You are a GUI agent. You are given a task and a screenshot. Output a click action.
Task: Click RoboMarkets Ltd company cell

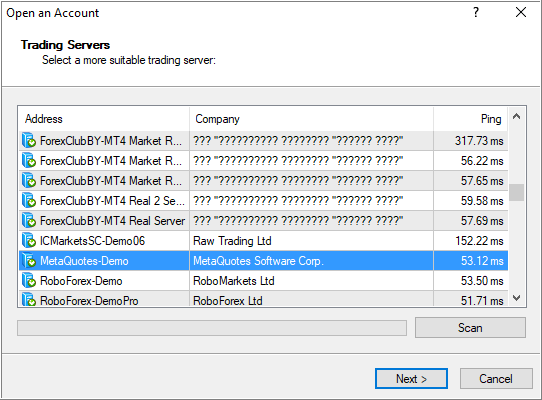[x=311, y=281]
